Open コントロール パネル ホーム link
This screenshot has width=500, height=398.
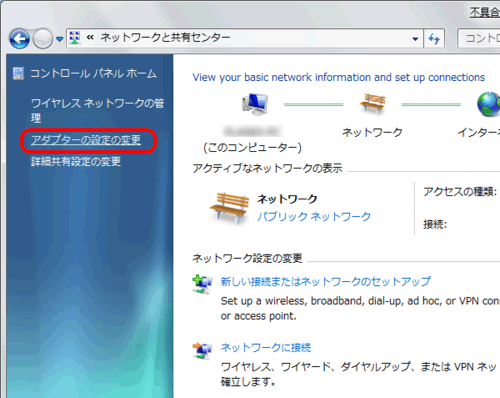[93, 73]
